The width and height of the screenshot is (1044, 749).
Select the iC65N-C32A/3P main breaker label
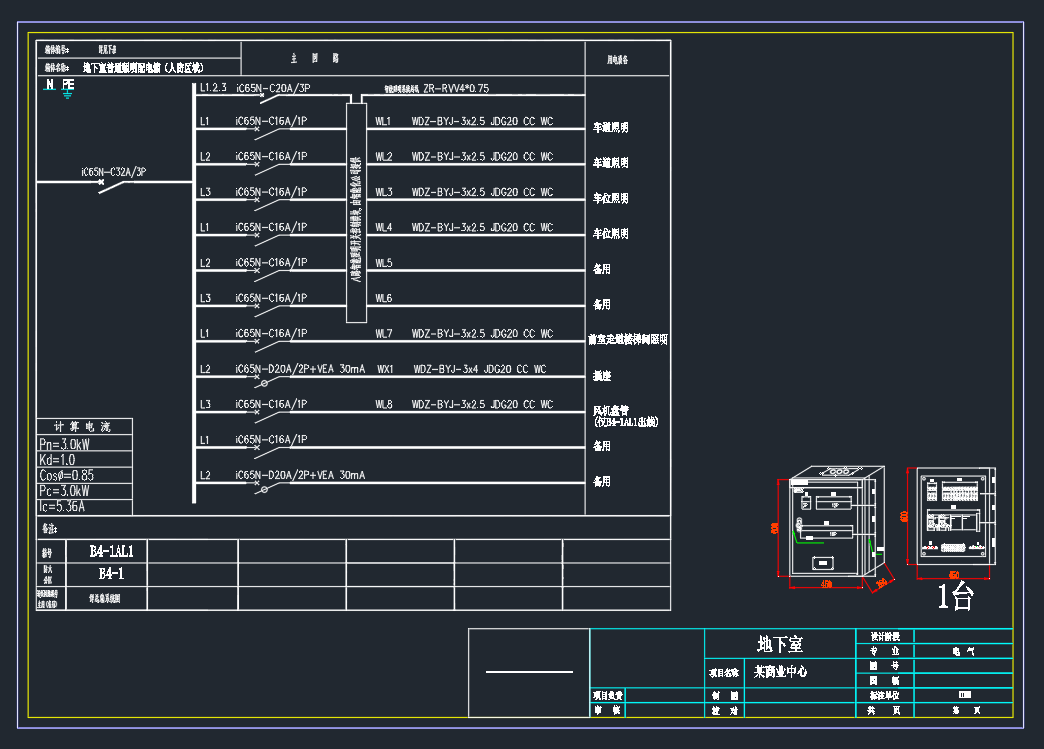pyautogui.click(x=114, y=172)
